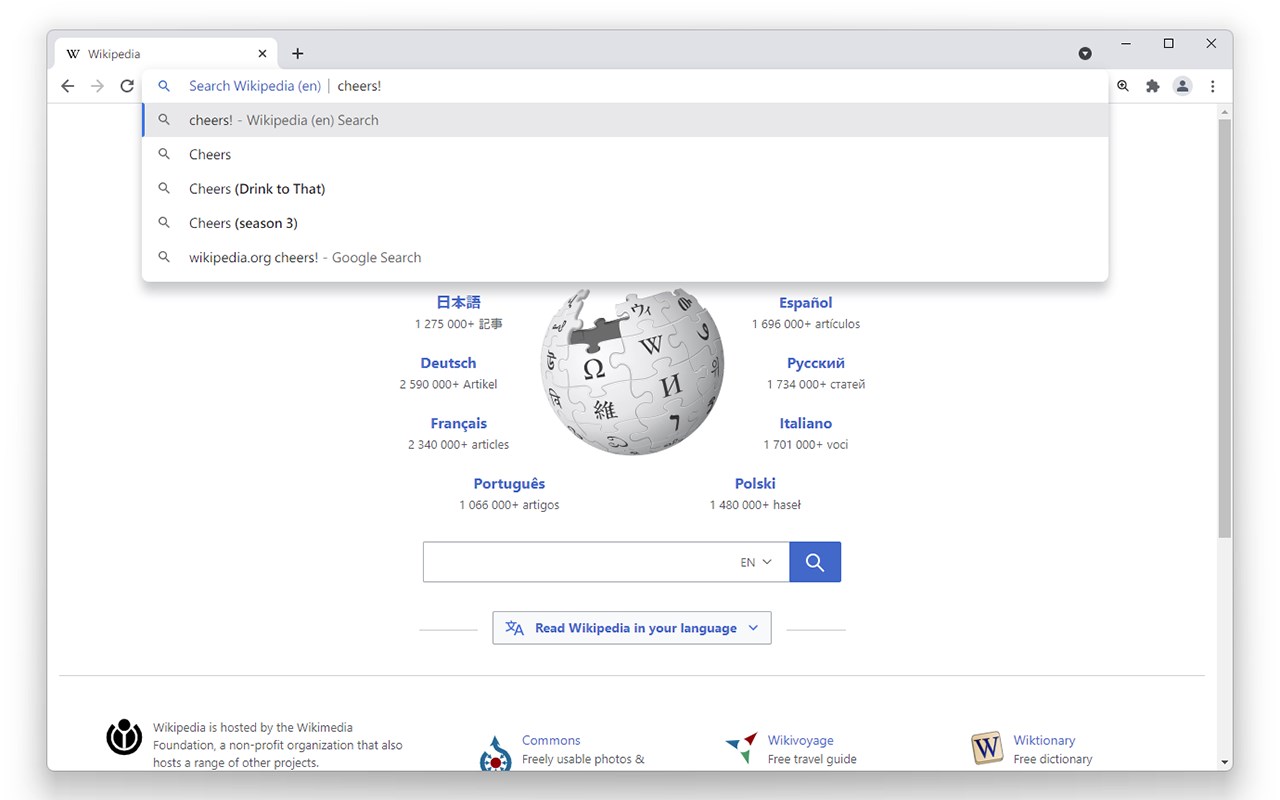Click the page vertical scrollbar thumb
The width and height of the screenshot is (1280, 800).
click(x=1225, y=328)
